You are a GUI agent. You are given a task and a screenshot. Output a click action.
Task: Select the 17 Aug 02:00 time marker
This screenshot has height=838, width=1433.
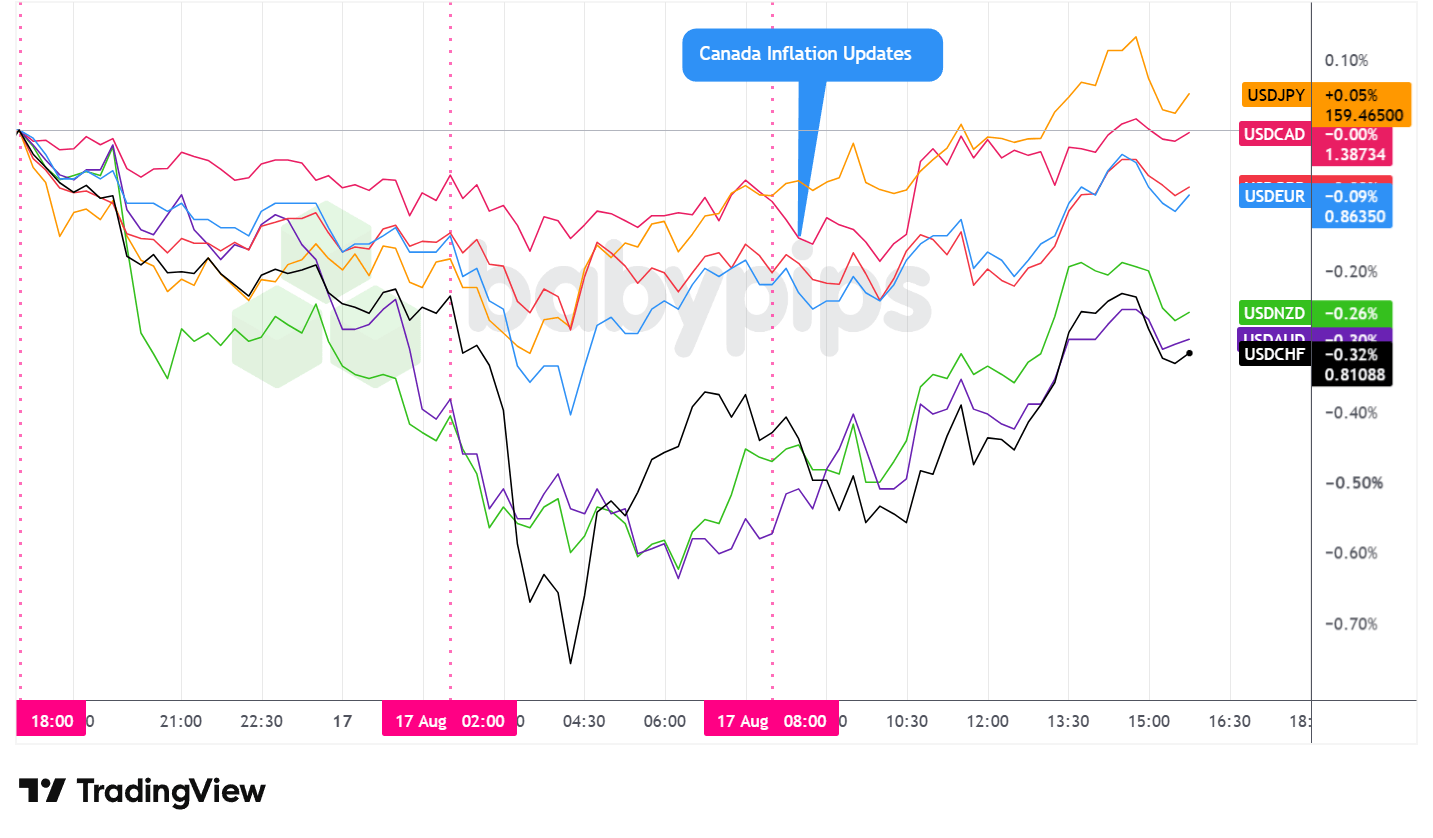click(x=449, y=721)
